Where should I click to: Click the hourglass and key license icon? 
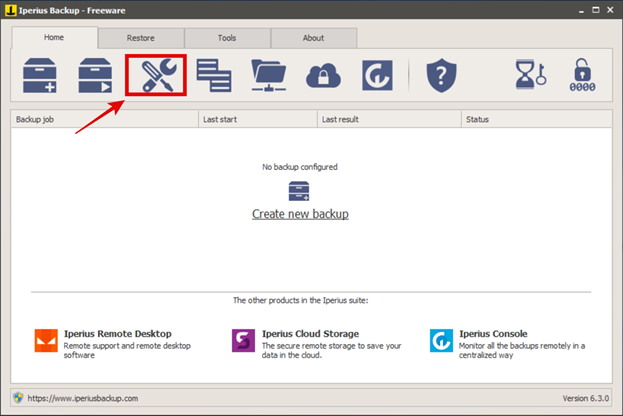530,75
